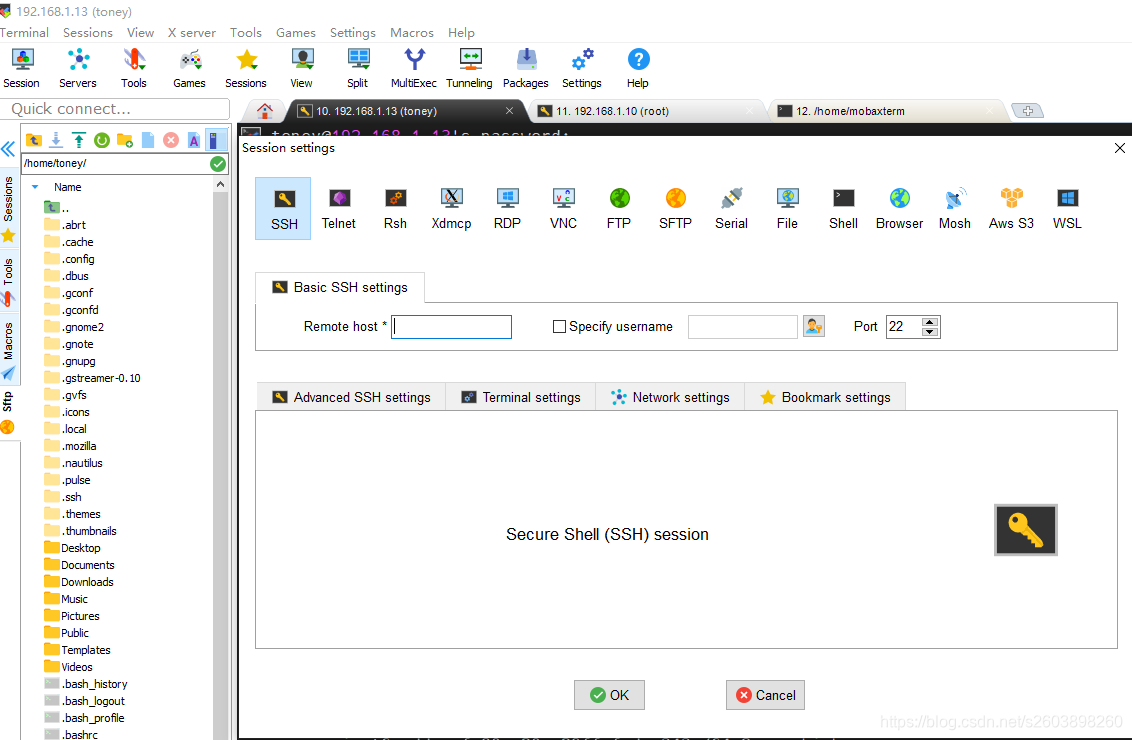1132x740 pixels.
Task: Select the Browser session type
Action: tap(900, 209)
